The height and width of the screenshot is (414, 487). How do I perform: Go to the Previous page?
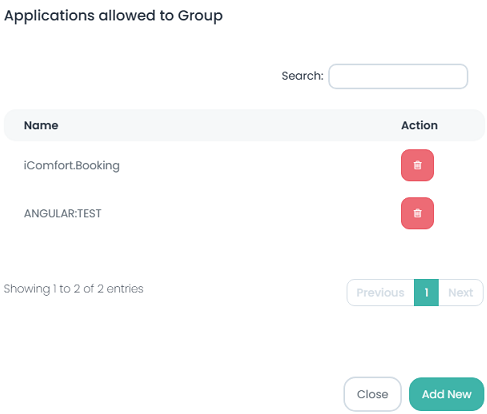[x=380, y=292]
